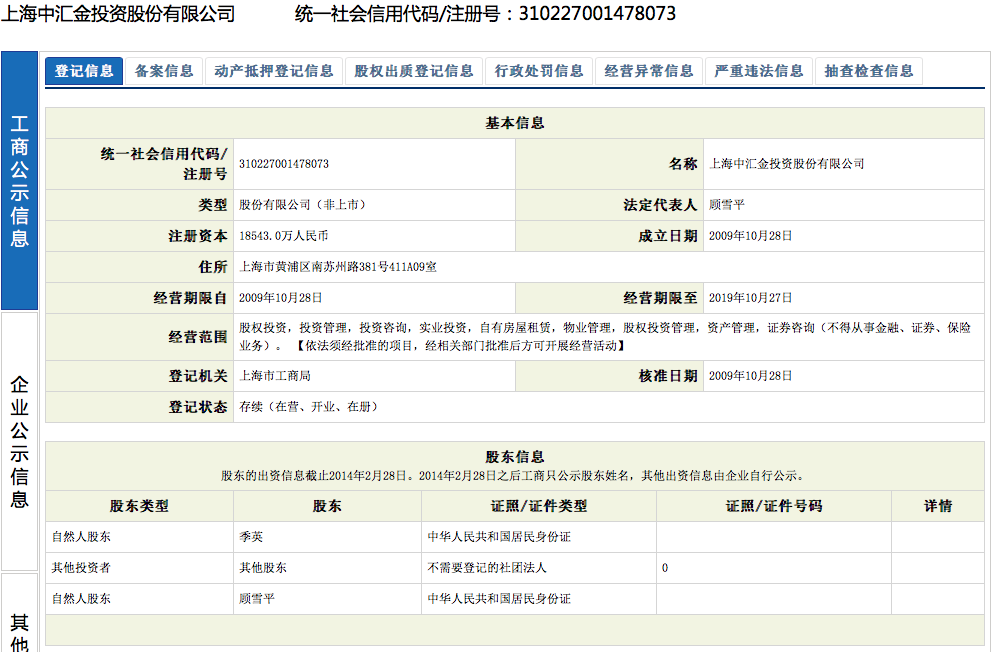The height and width of the screenshot is (652, 993).
Task: View the 行政处罚信息 tab
Action: tap(539, 71)
